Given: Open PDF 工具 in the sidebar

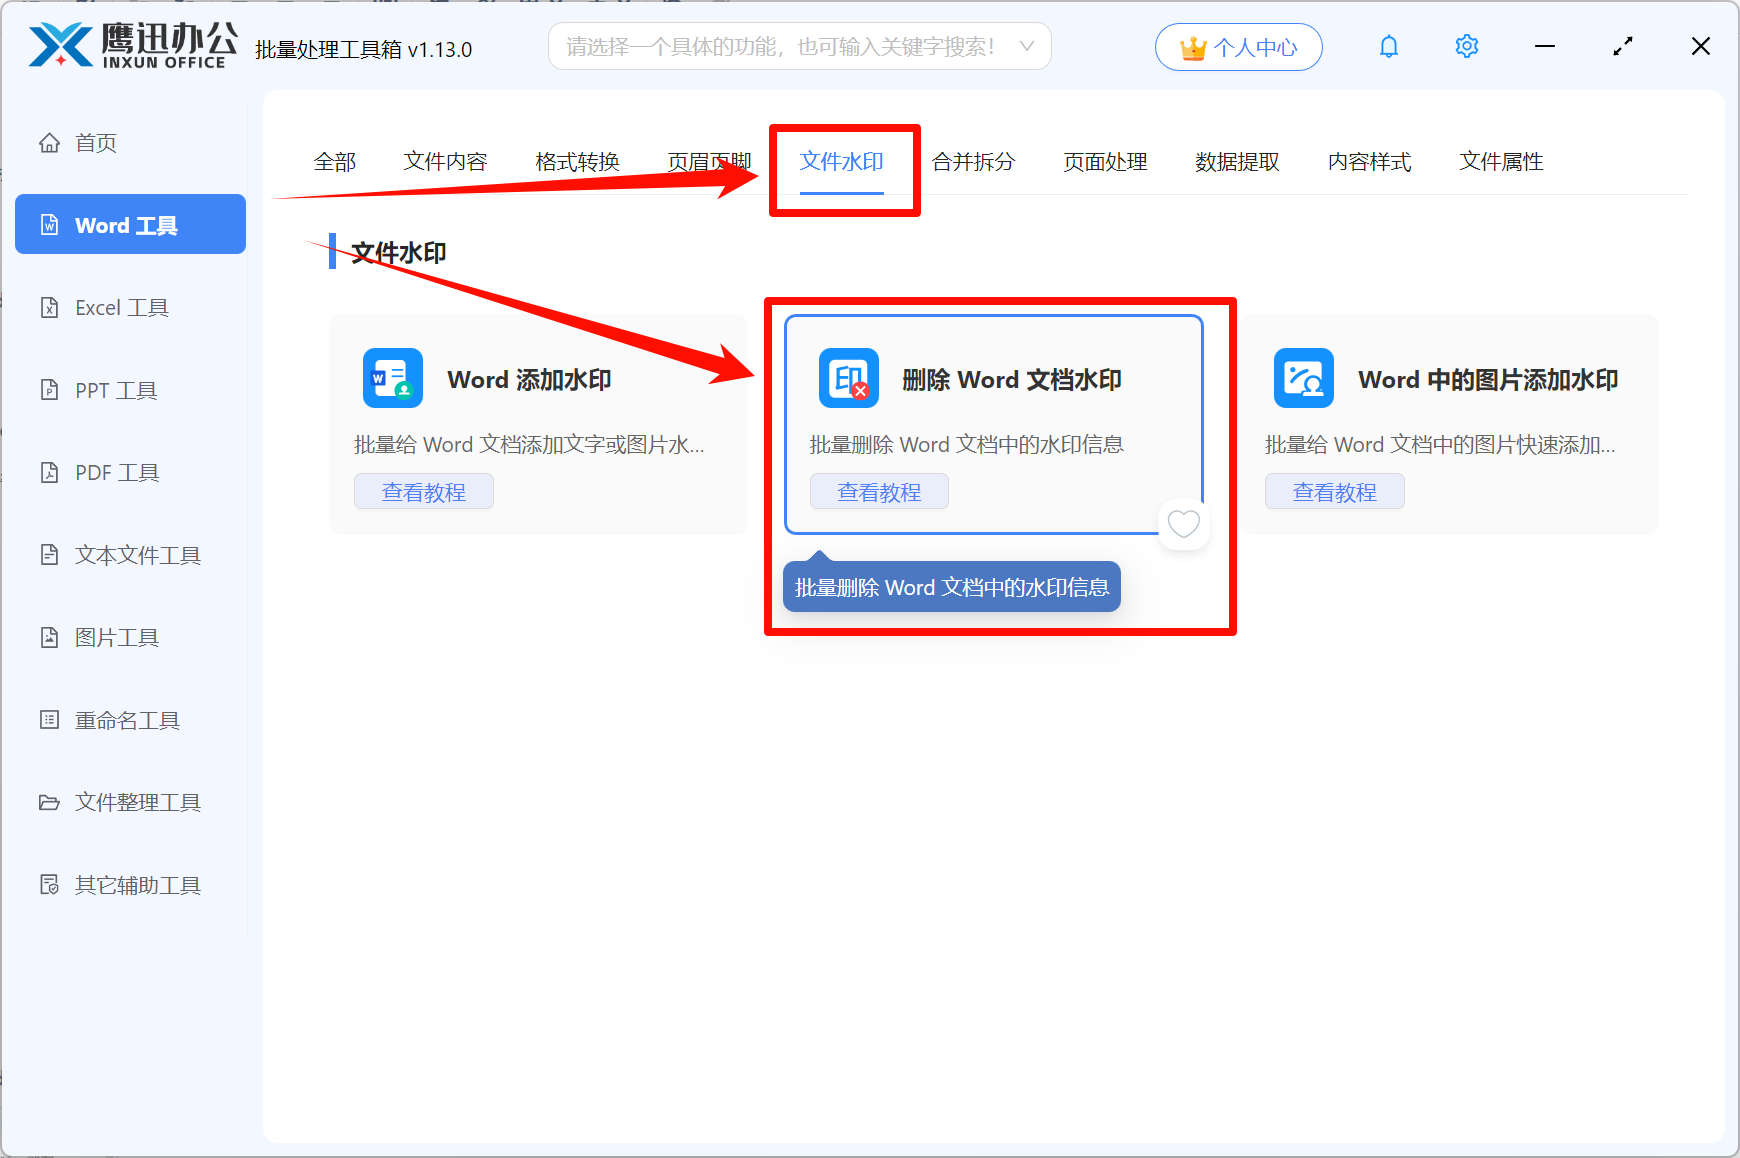Looking at the screenshot, I should click(x=117, y=472).
